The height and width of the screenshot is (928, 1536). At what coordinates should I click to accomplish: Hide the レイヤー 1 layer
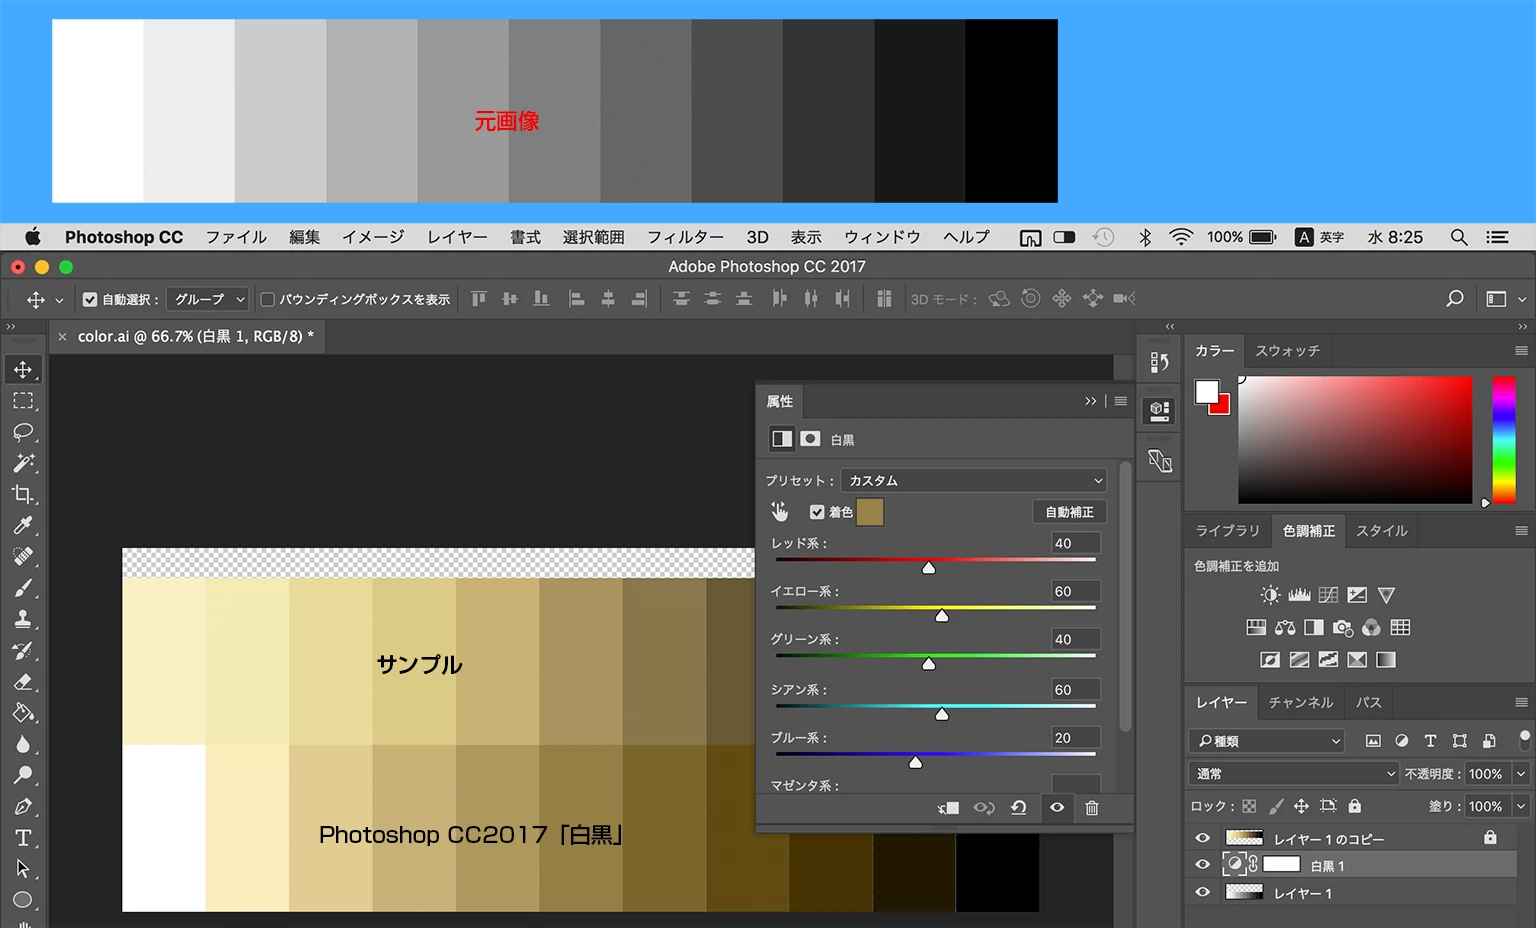(1203, 892)
